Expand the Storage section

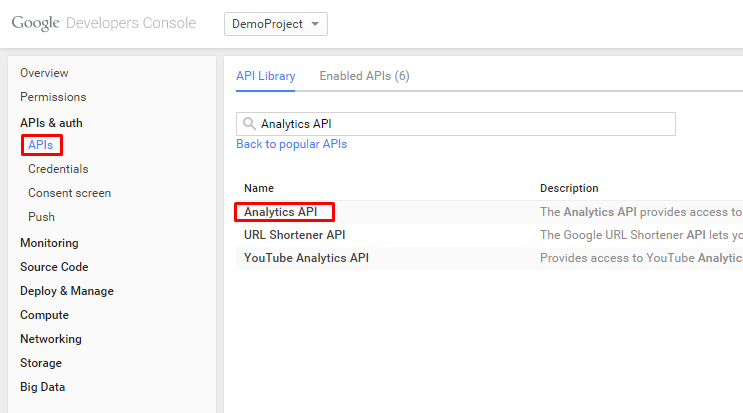pyautogui.click(x=41, y=363)
